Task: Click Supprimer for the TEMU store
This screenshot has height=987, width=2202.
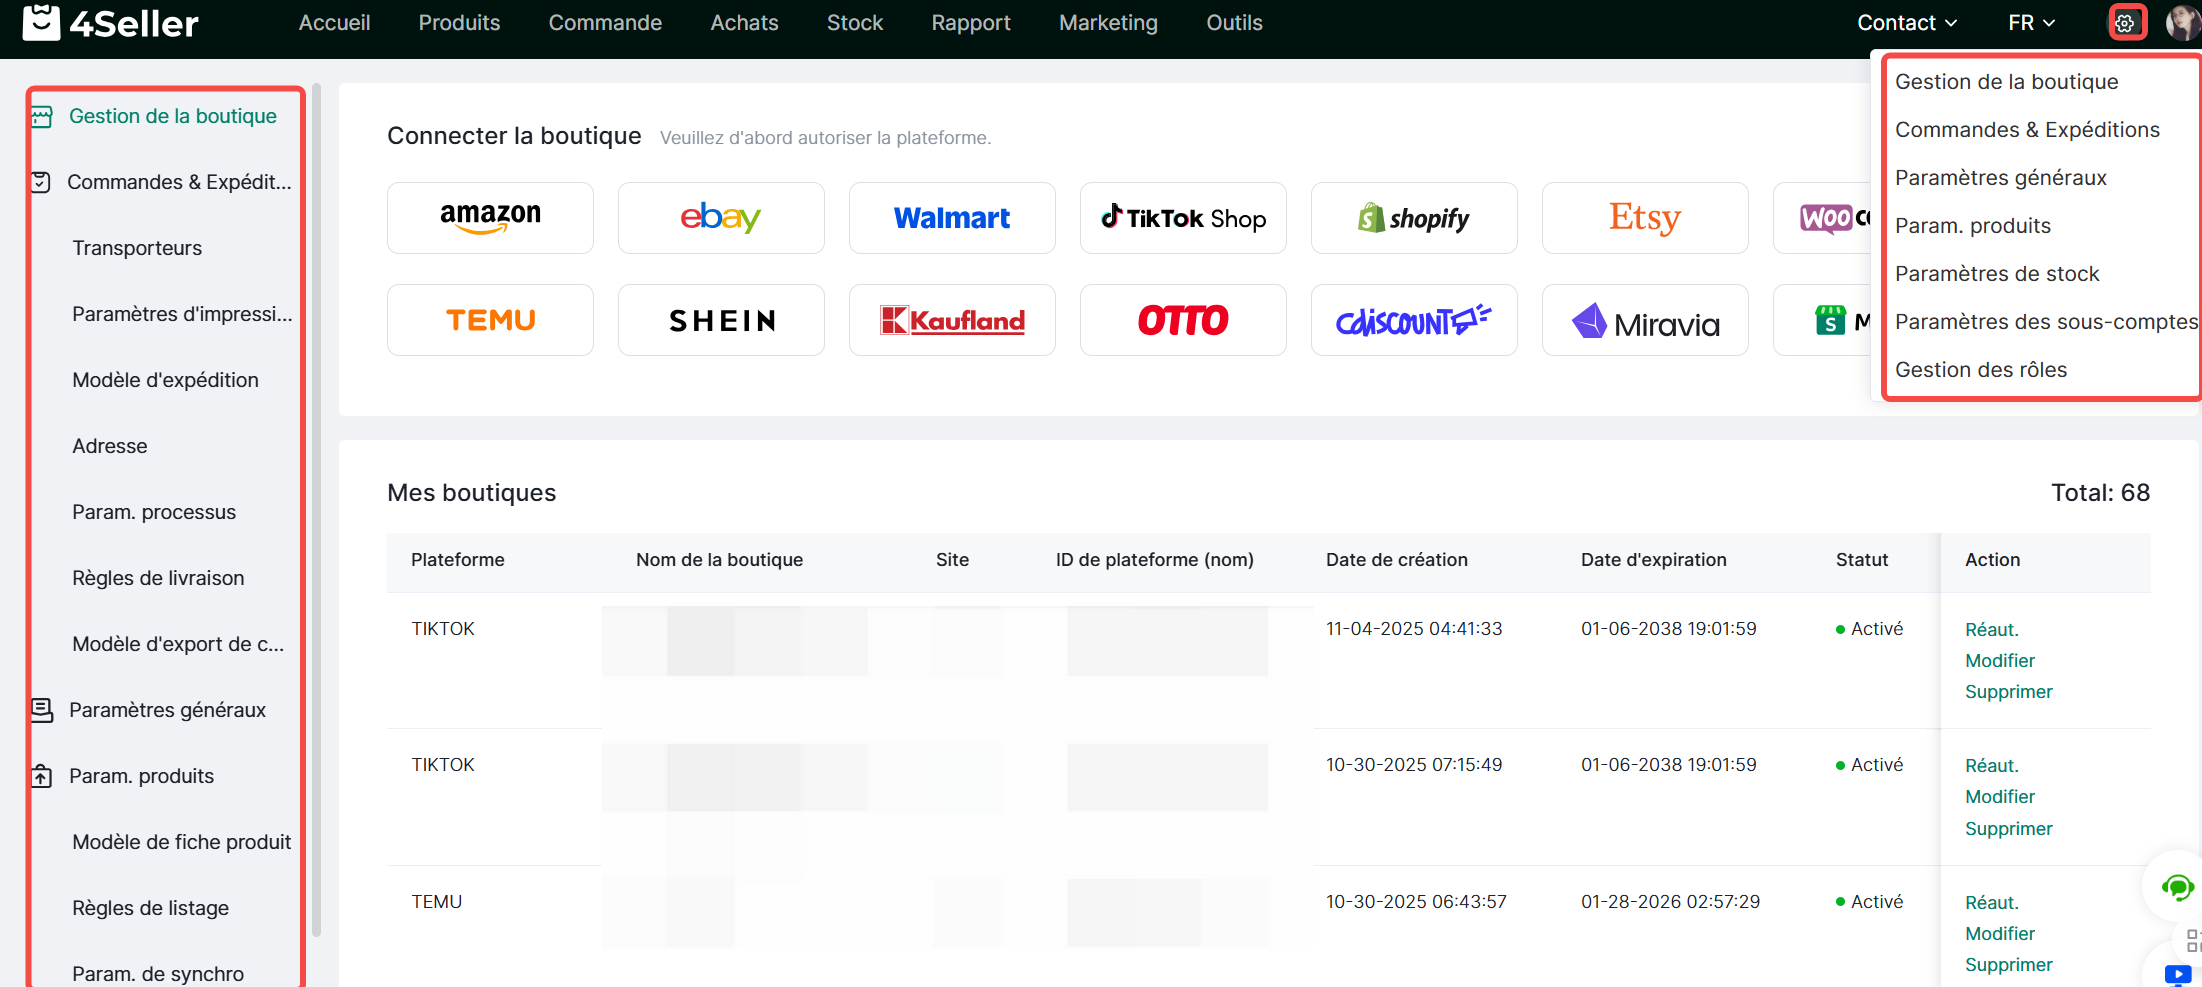Action: tap(2008, 965)
